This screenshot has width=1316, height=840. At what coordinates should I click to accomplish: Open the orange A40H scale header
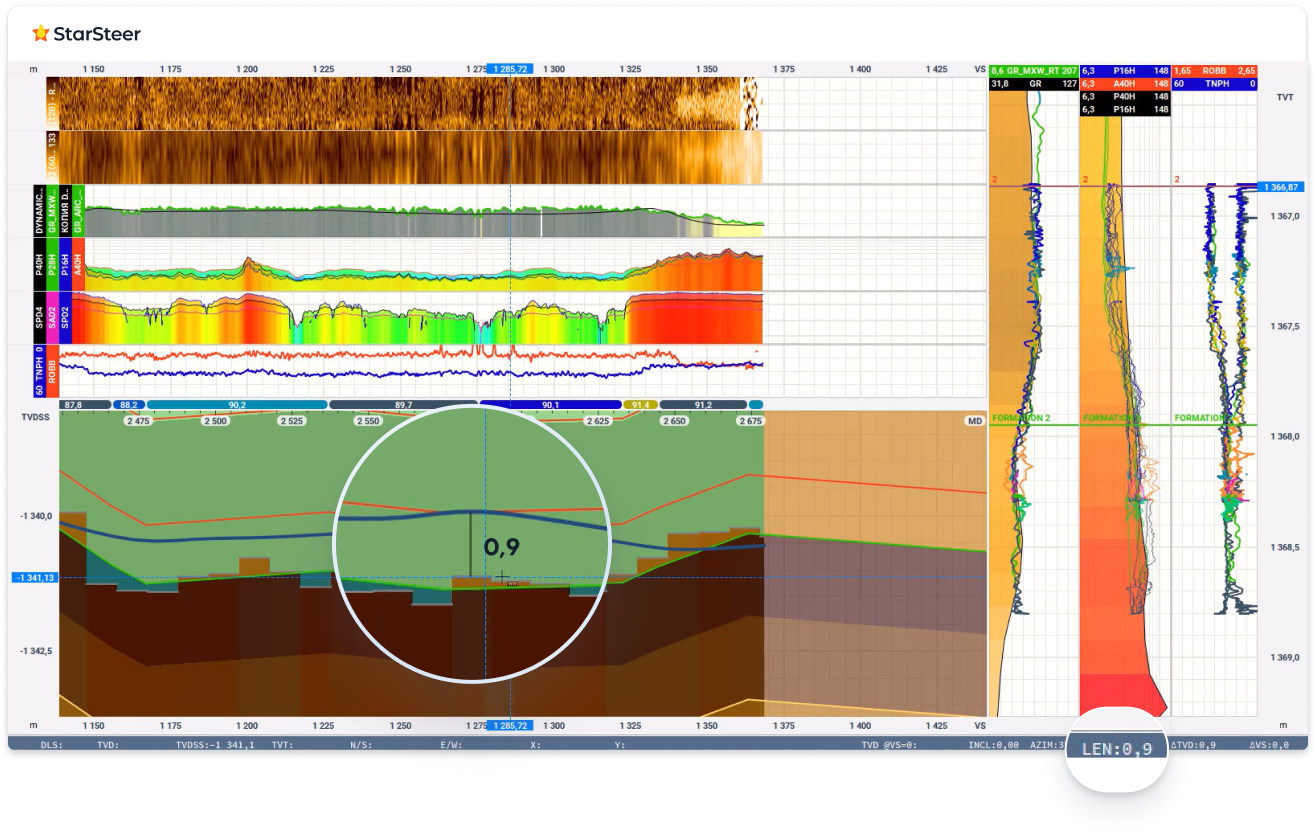[x=1124, y=84]
